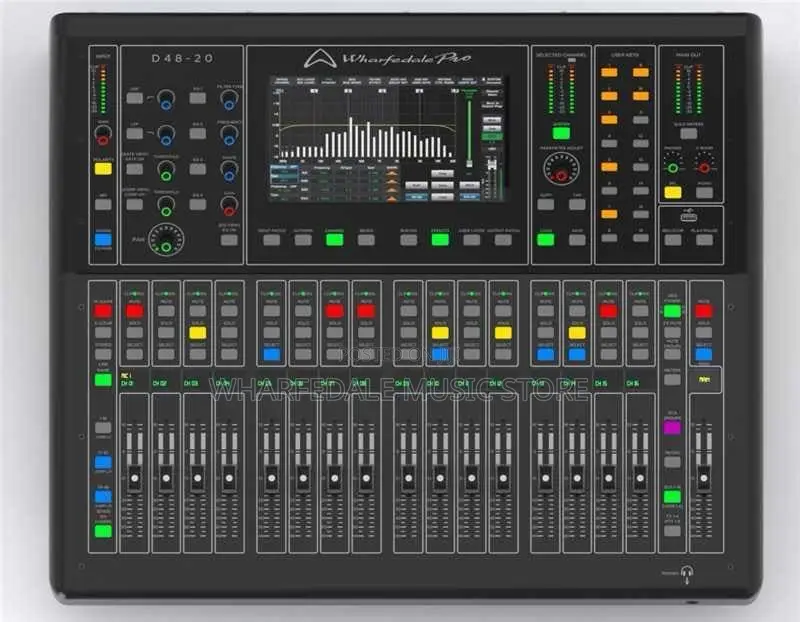Click the green CHANNEL button below the display
The width and height of the screenshot is (800, 622).
334,239
